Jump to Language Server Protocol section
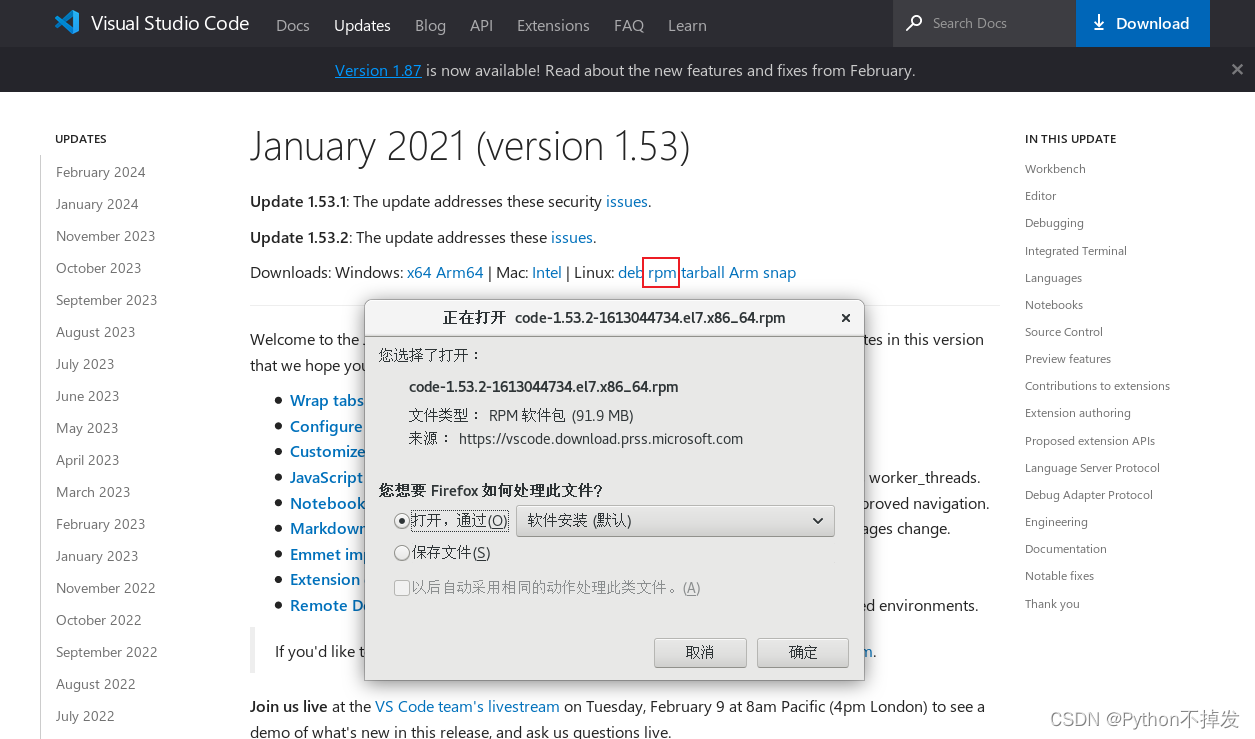This screenshot has width=1255, height=739. (x=1092, y=468)
